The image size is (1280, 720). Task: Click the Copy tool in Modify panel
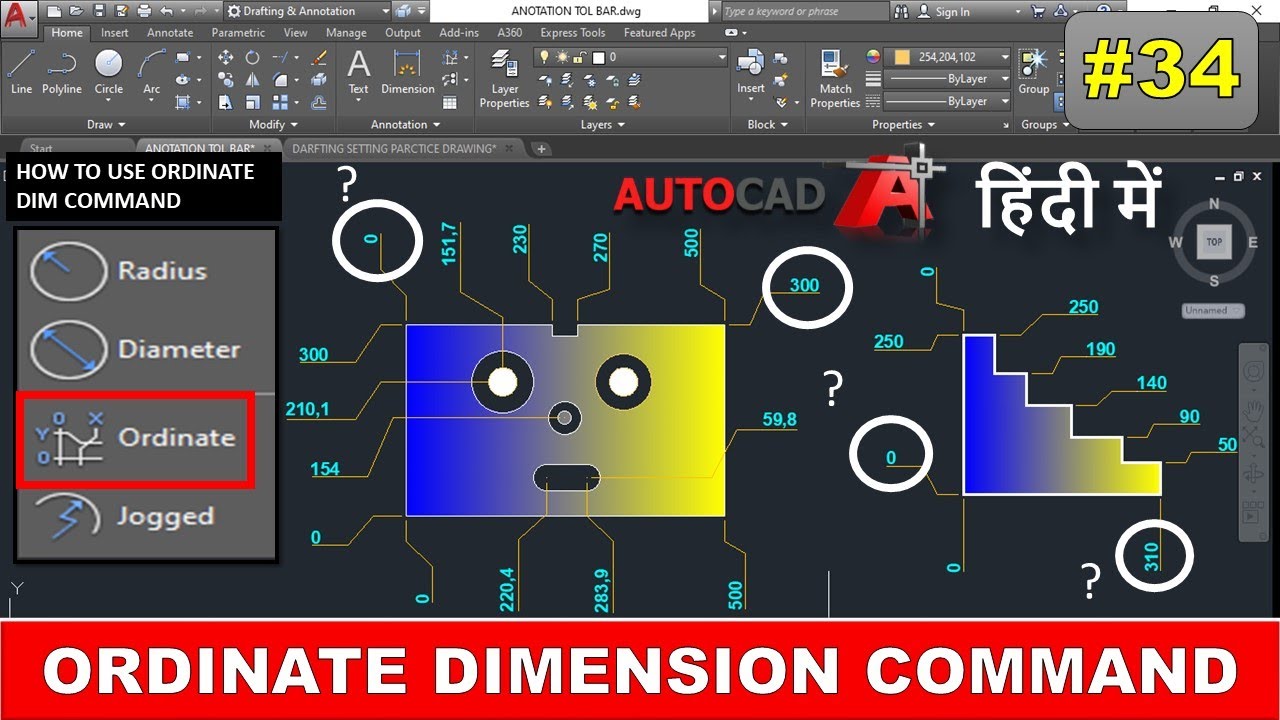(226, 80)
